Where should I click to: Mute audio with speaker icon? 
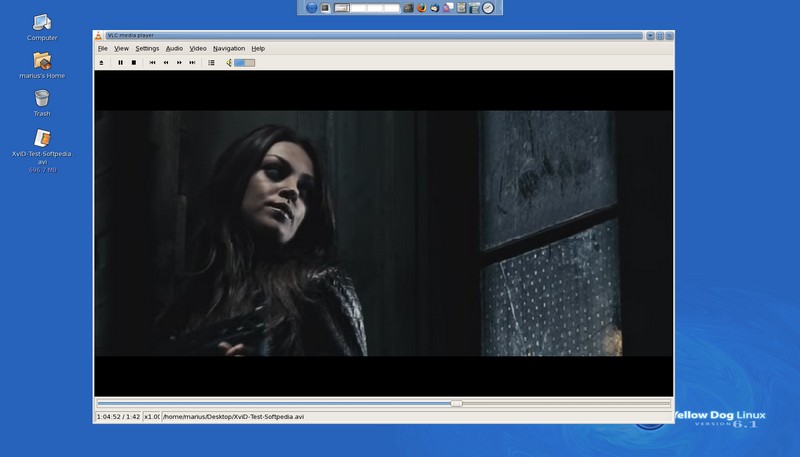(x=229, y=63)
